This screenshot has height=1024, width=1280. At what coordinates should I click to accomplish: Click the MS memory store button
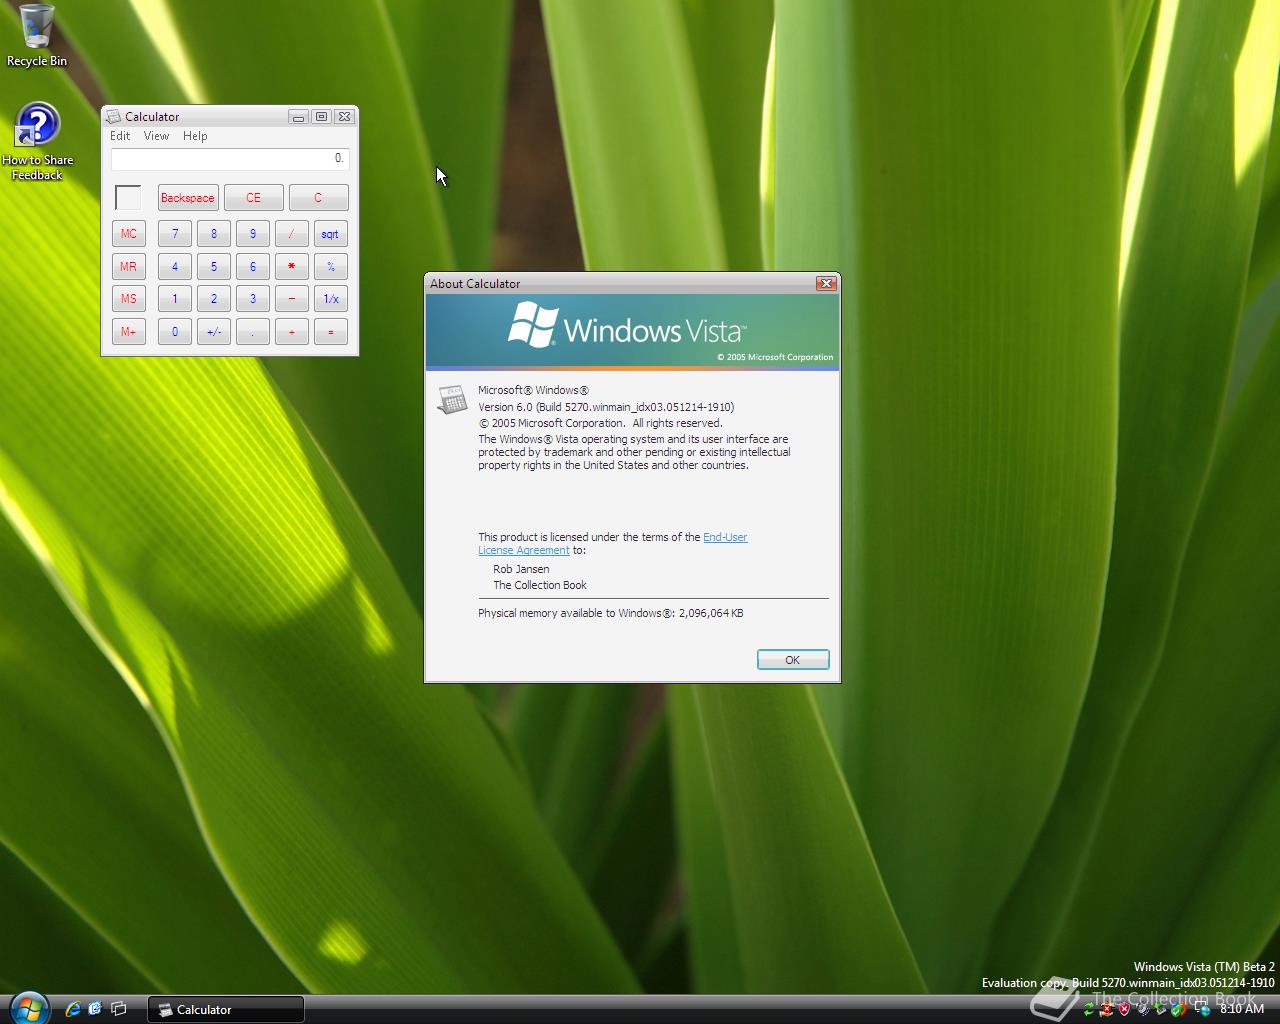pyautogui.click(x=129, y=299)
